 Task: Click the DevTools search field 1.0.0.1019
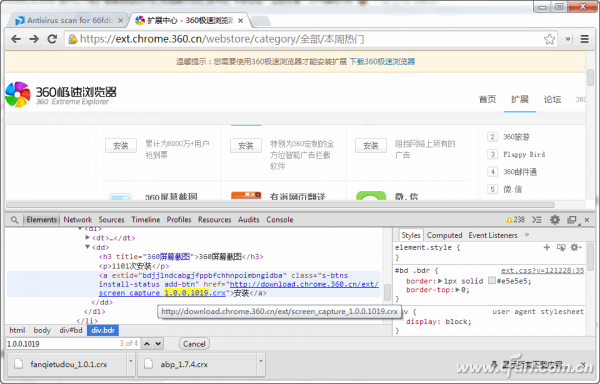(x=73, y=343)
